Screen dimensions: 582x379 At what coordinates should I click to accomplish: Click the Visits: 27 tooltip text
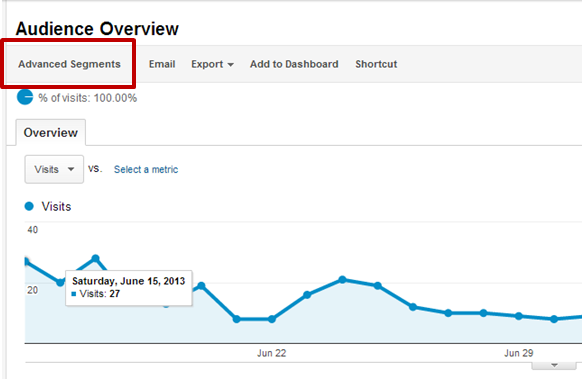[99, 294]
